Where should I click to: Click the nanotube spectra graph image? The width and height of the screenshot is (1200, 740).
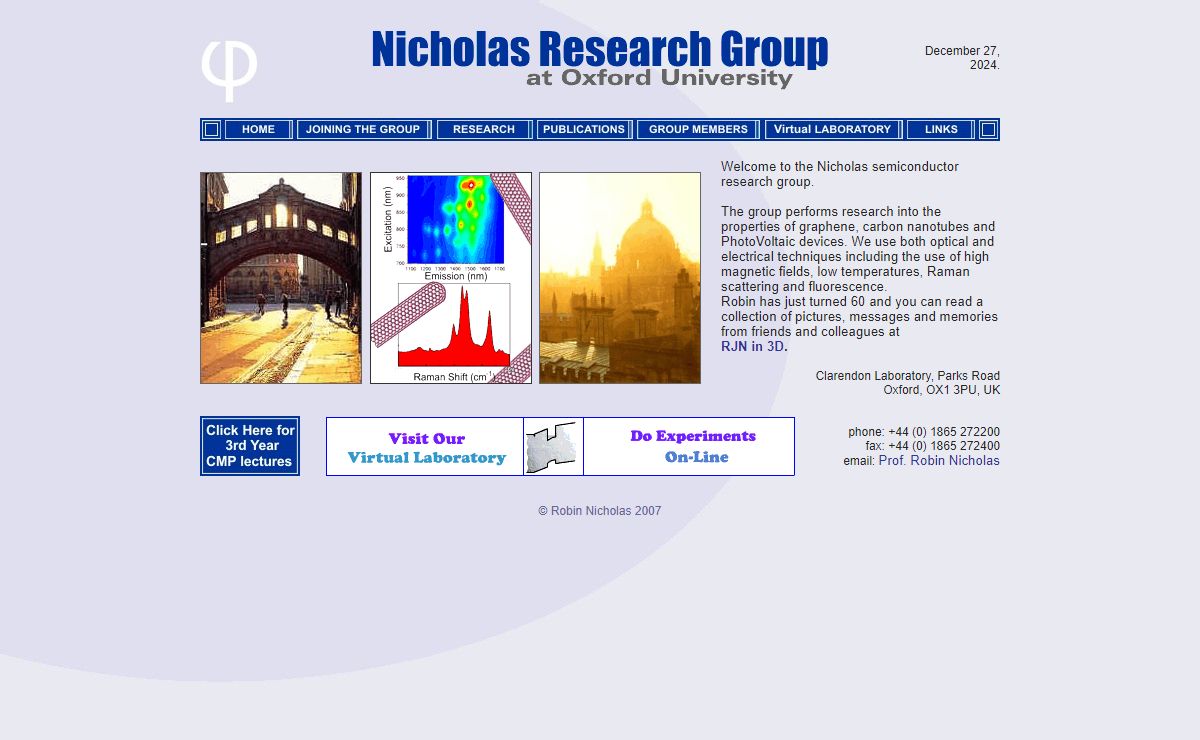click(451, 278)
